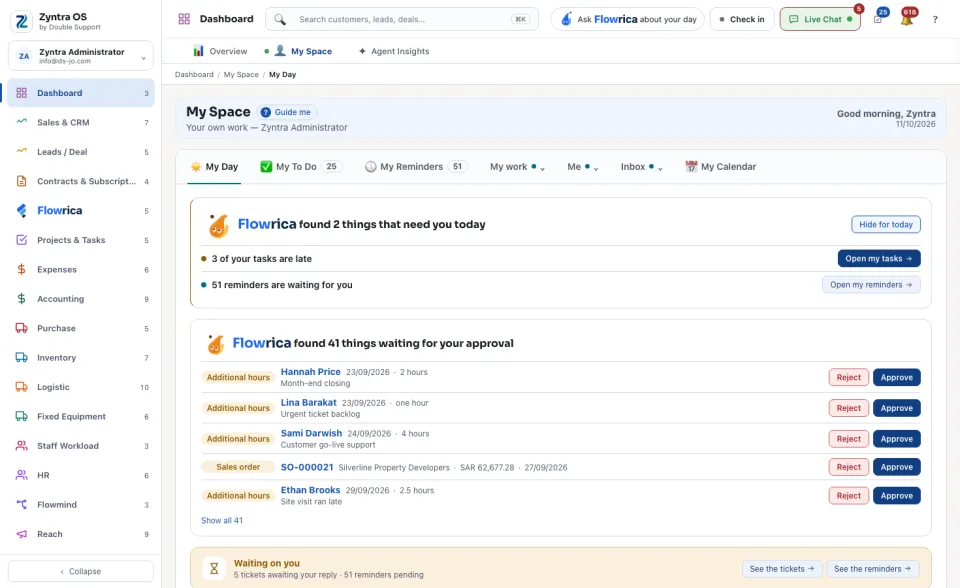Click the Zyntra OS logo icon

(21, 21)
